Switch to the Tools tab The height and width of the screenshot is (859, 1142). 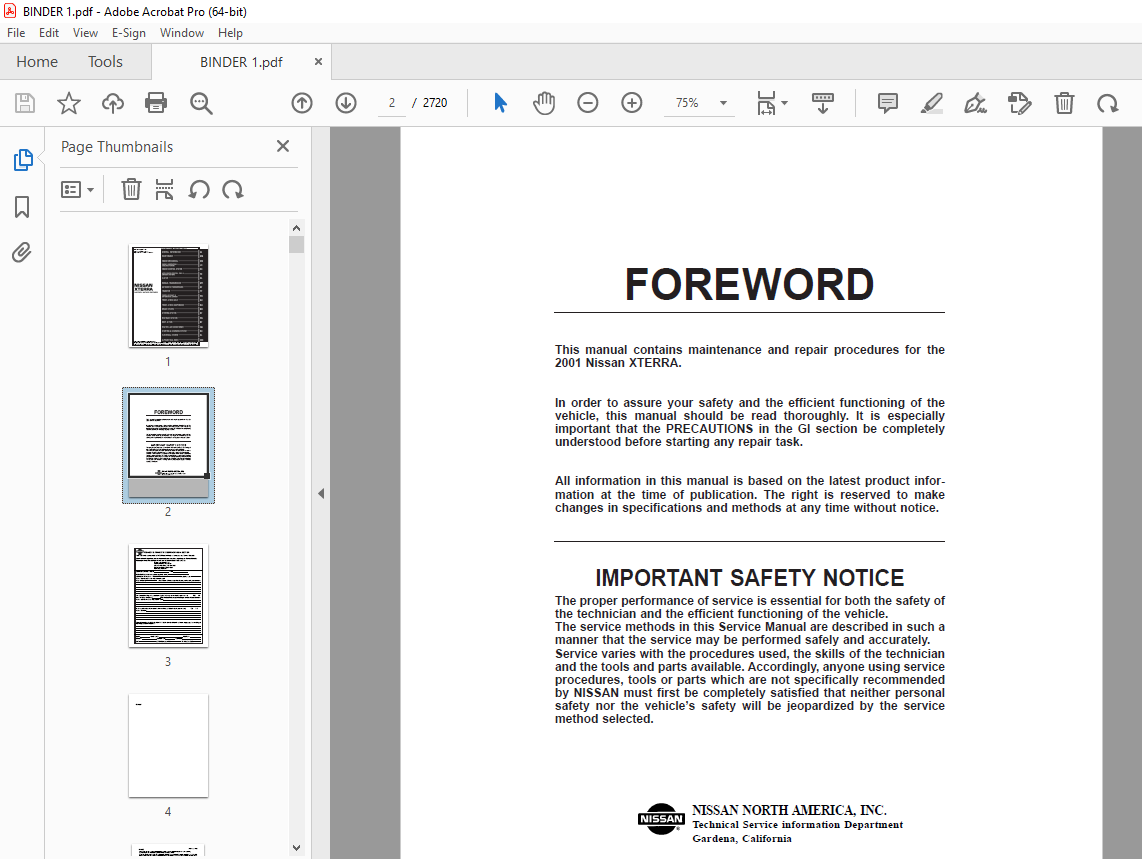click(106, 62)
